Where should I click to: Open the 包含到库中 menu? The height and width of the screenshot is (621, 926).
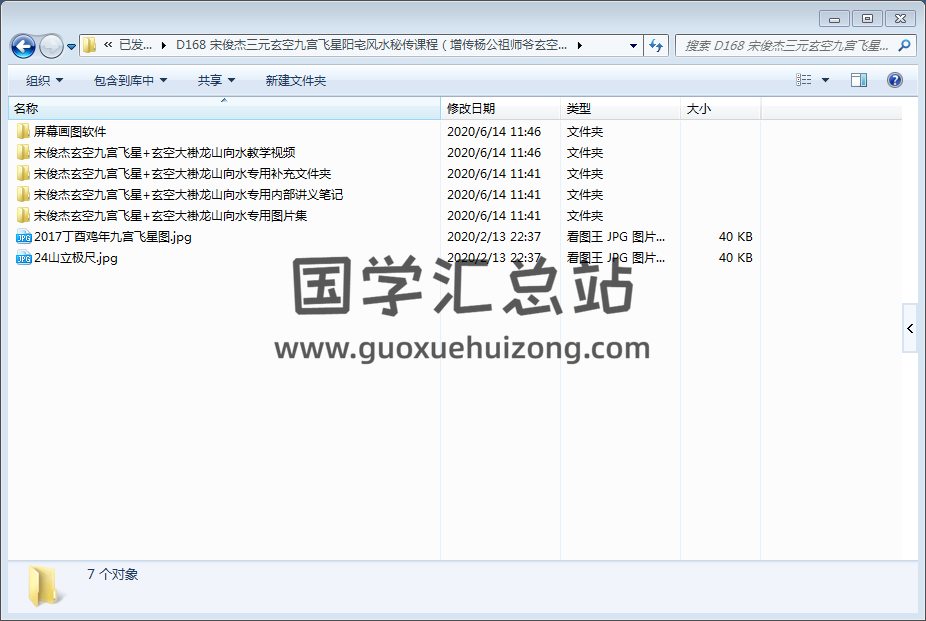[130, 80]
